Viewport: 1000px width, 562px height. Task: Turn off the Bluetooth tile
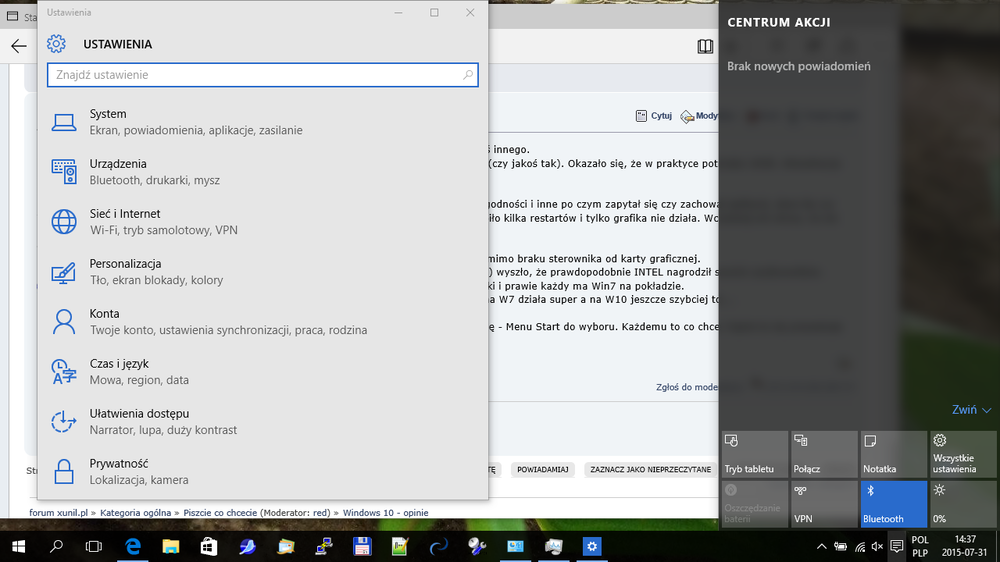point(893,504)
